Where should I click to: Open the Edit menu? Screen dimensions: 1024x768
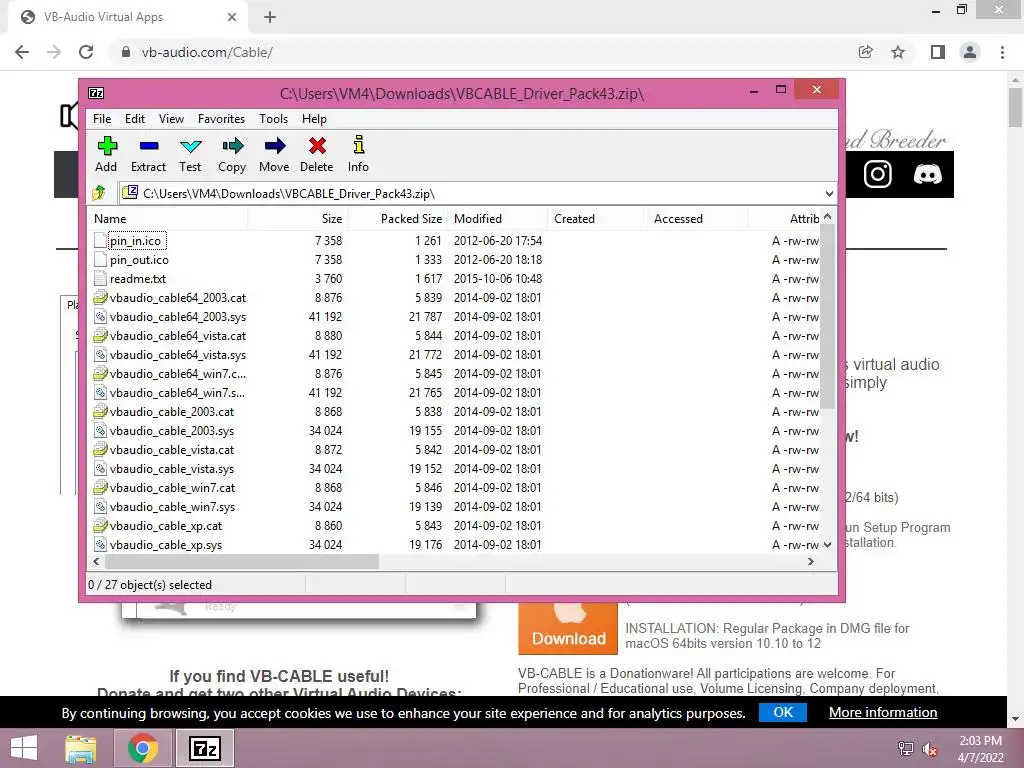click(135, 119)
